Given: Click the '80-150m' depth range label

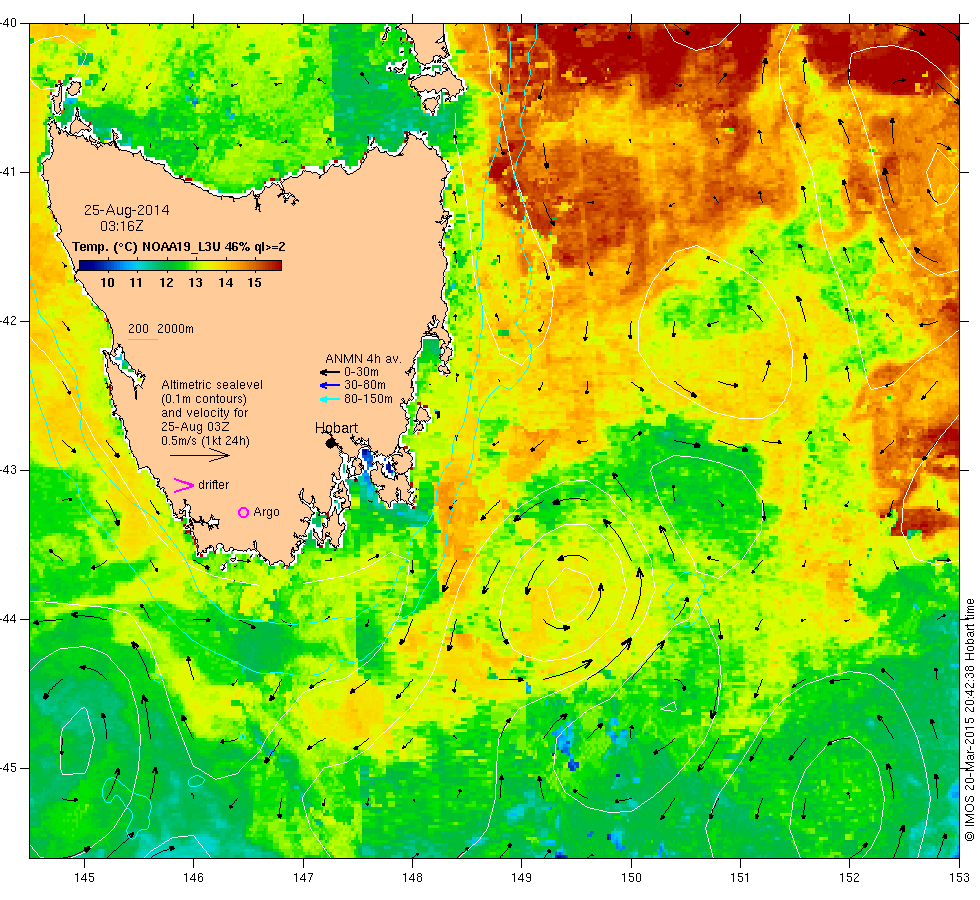Looking at the screenshot, I should (x=368, y=399).
